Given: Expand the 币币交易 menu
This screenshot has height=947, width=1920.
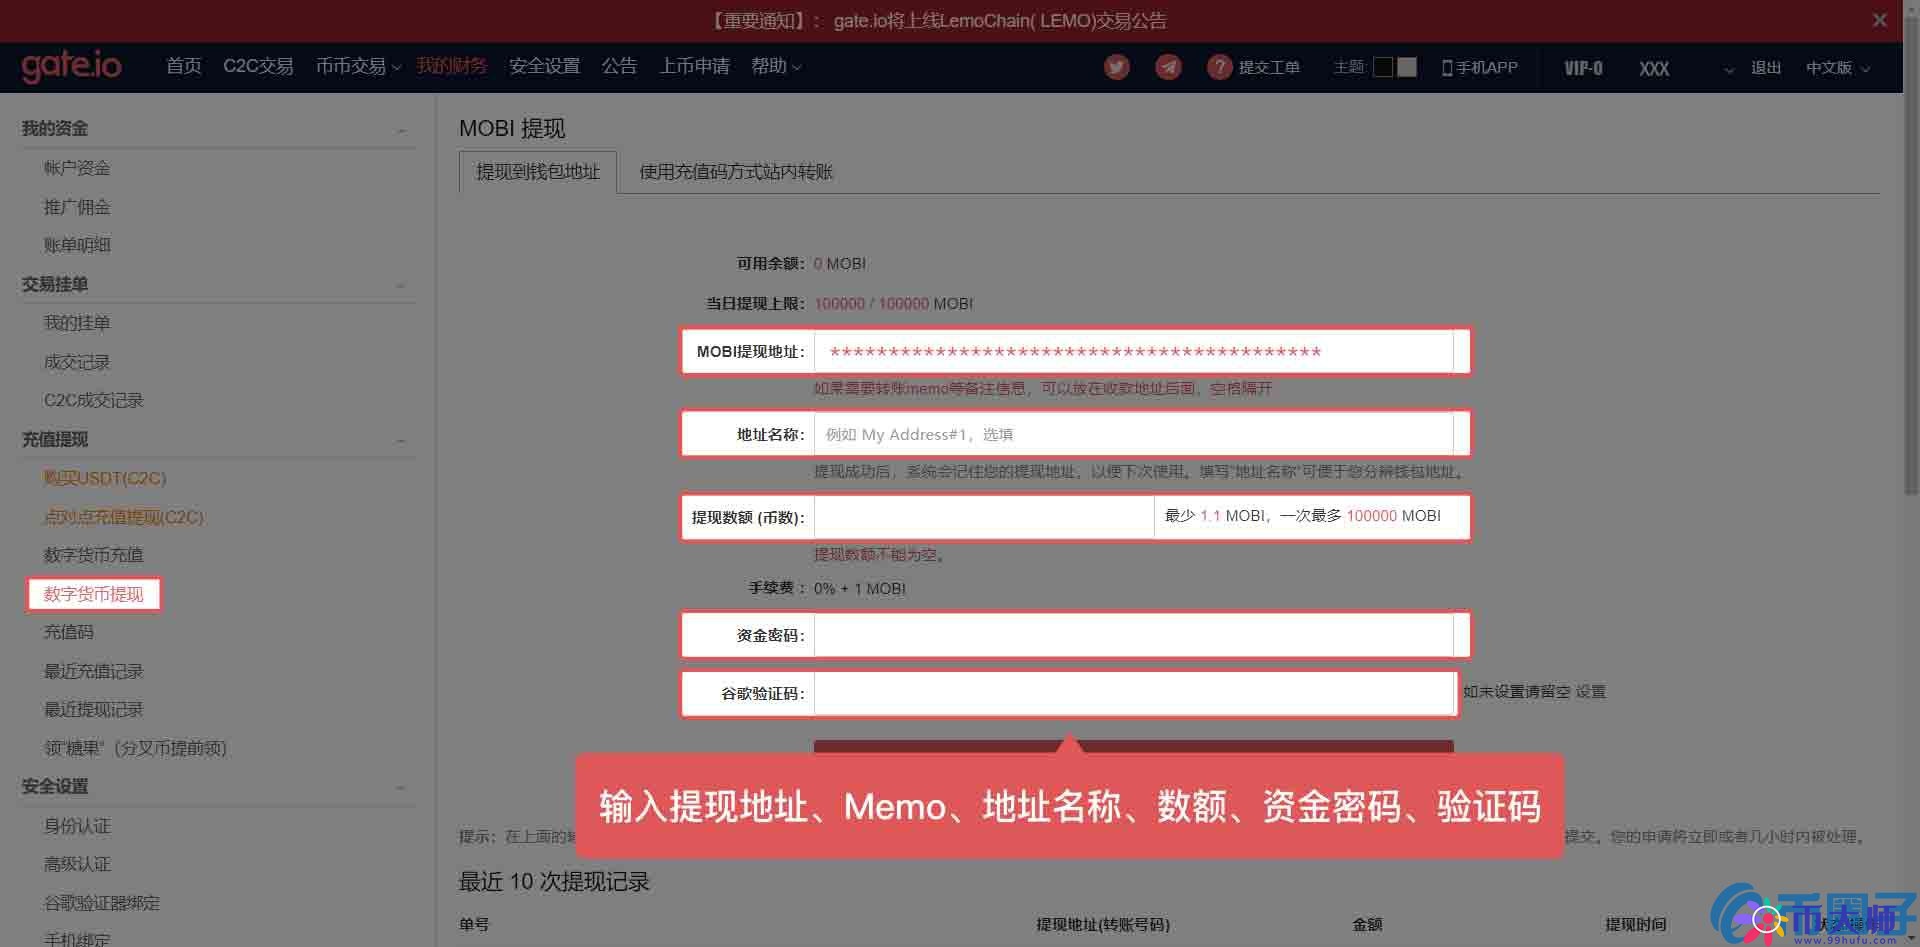Looking at the screenshot, I should (358, 66).
